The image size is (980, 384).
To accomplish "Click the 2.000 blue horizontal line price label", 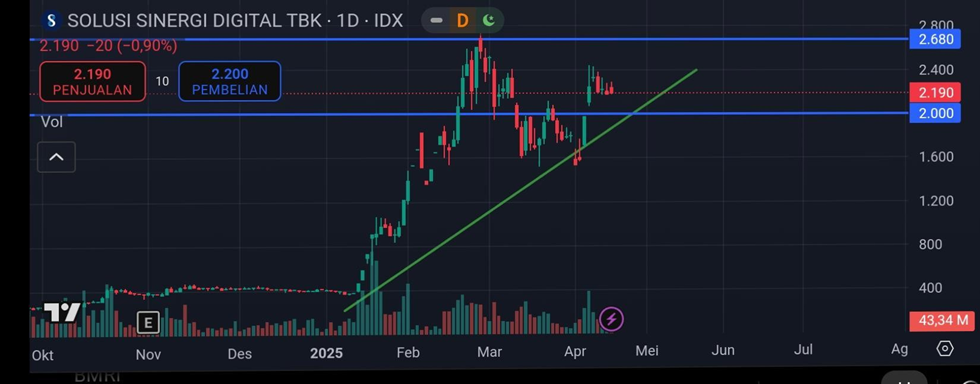I will point(935,113).
